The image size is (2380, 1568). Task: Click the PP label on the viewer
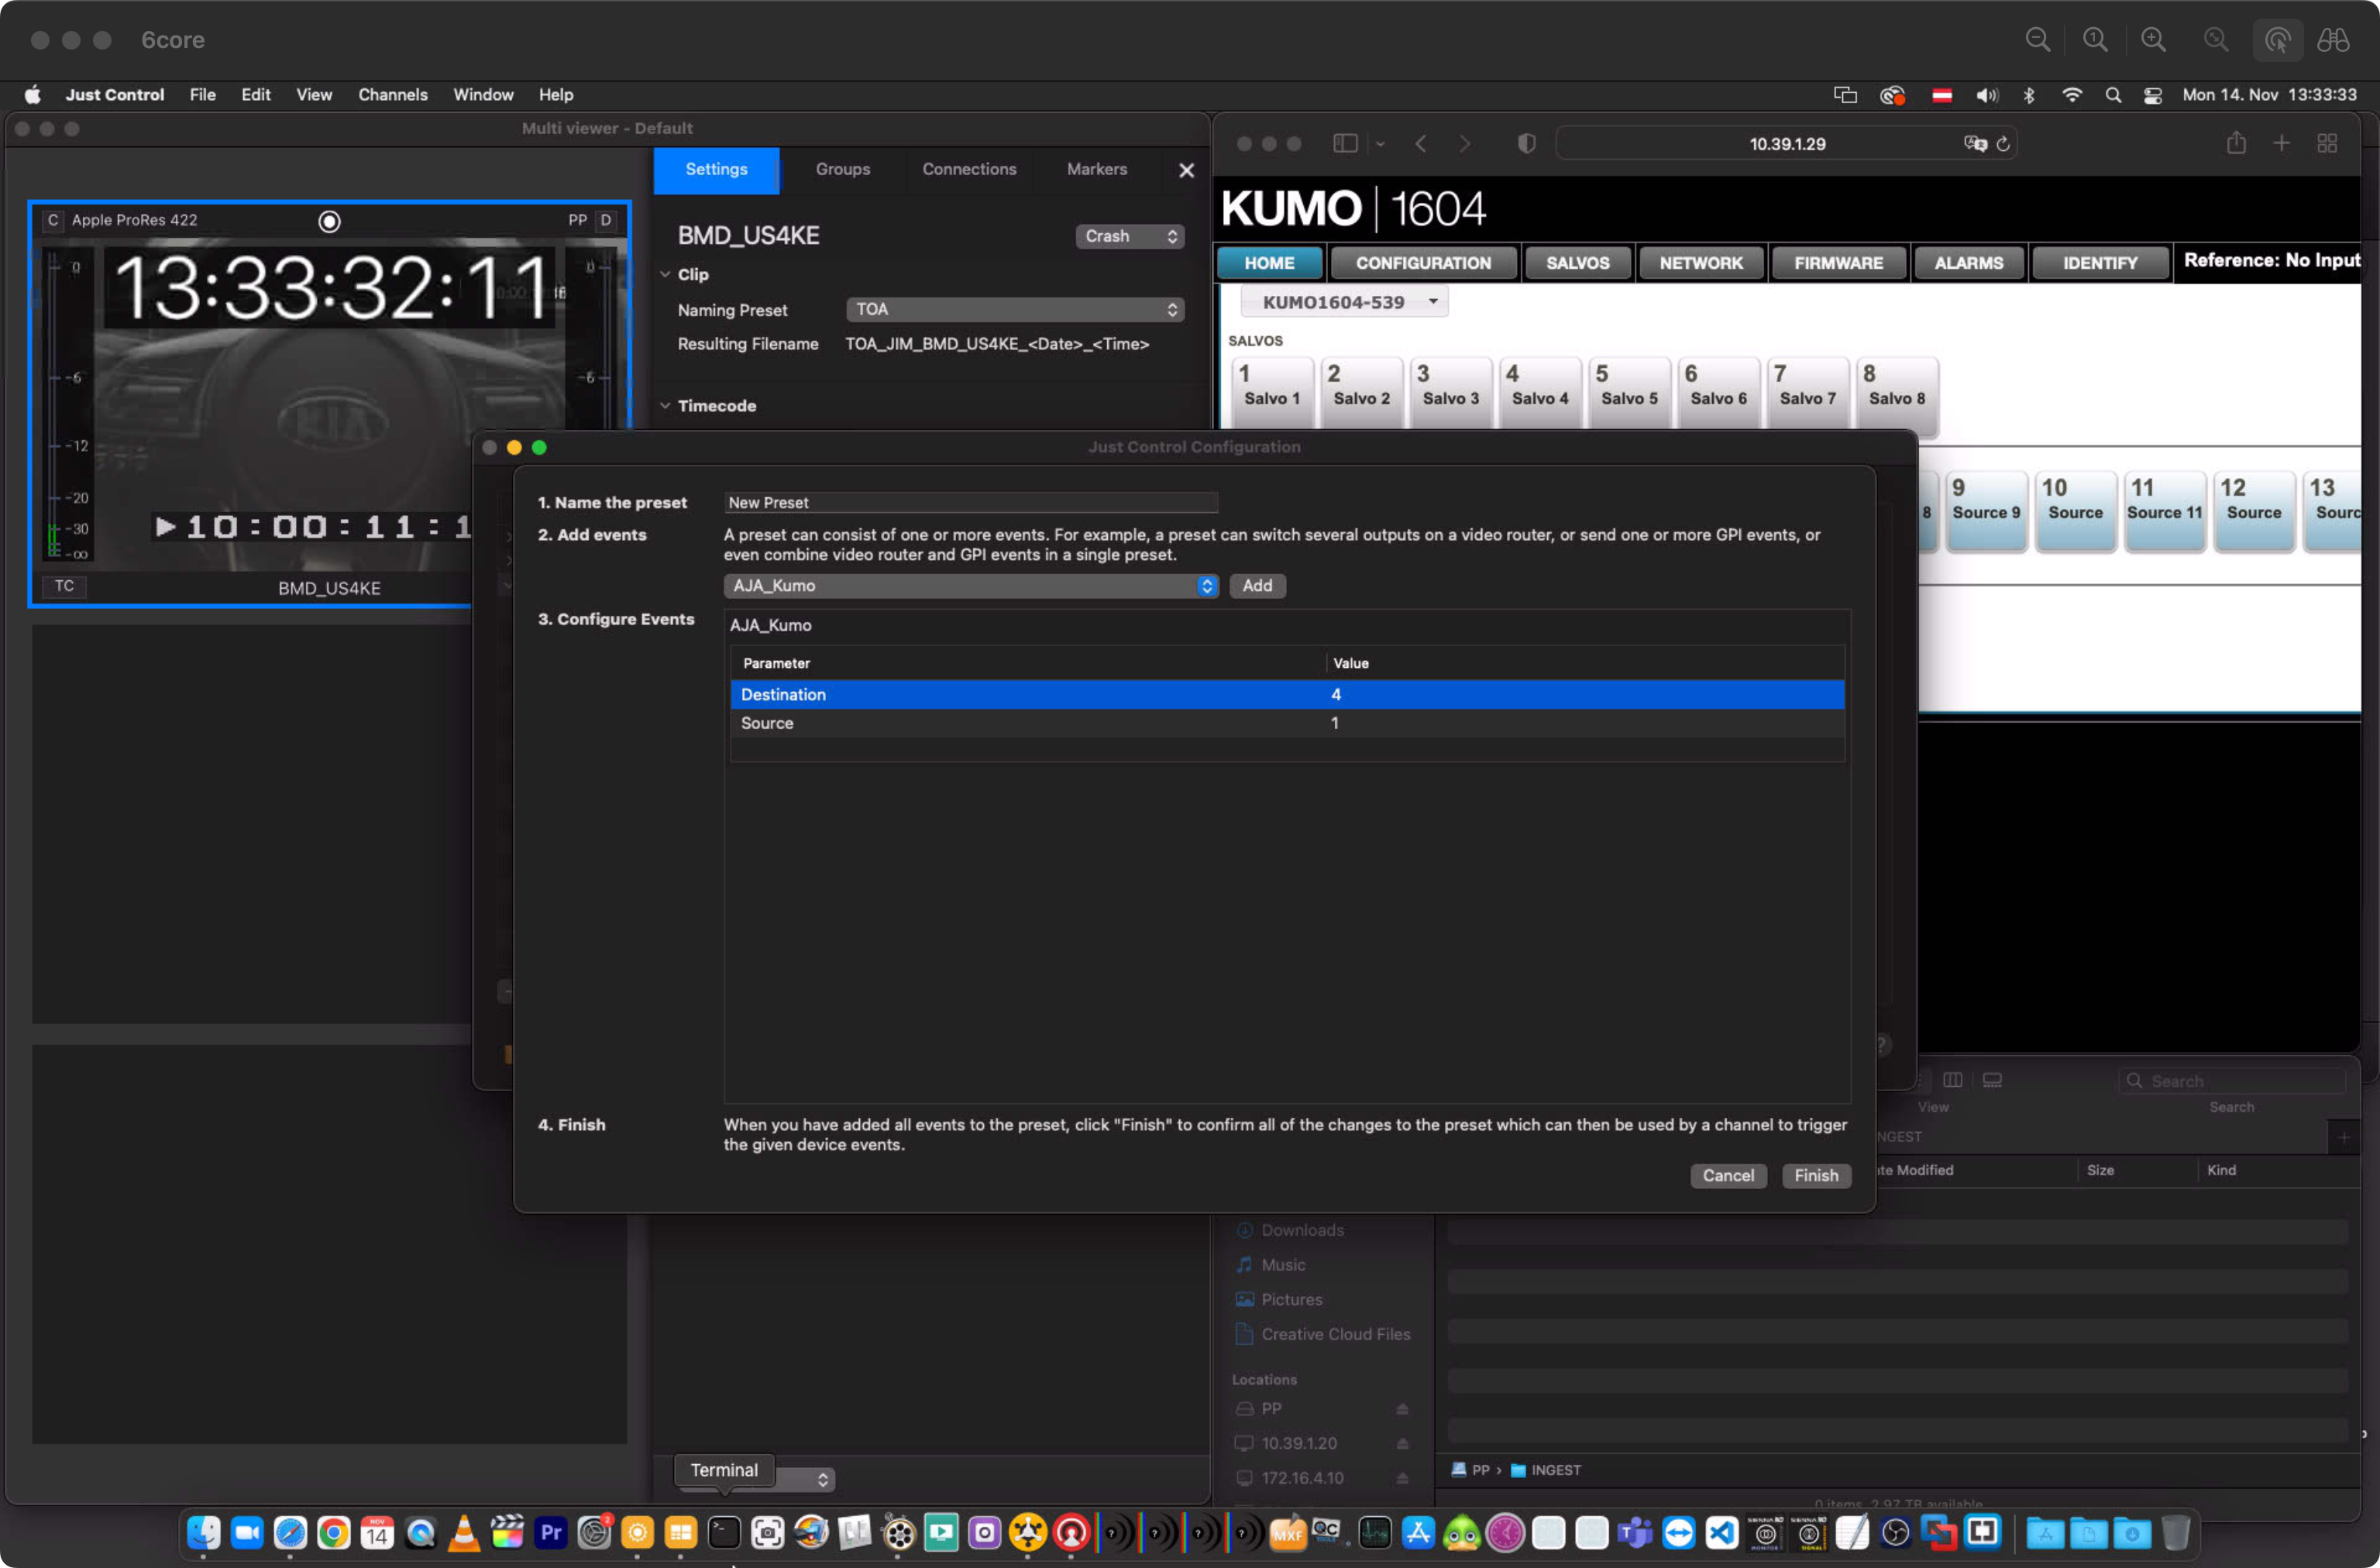(x=578, y=220)
